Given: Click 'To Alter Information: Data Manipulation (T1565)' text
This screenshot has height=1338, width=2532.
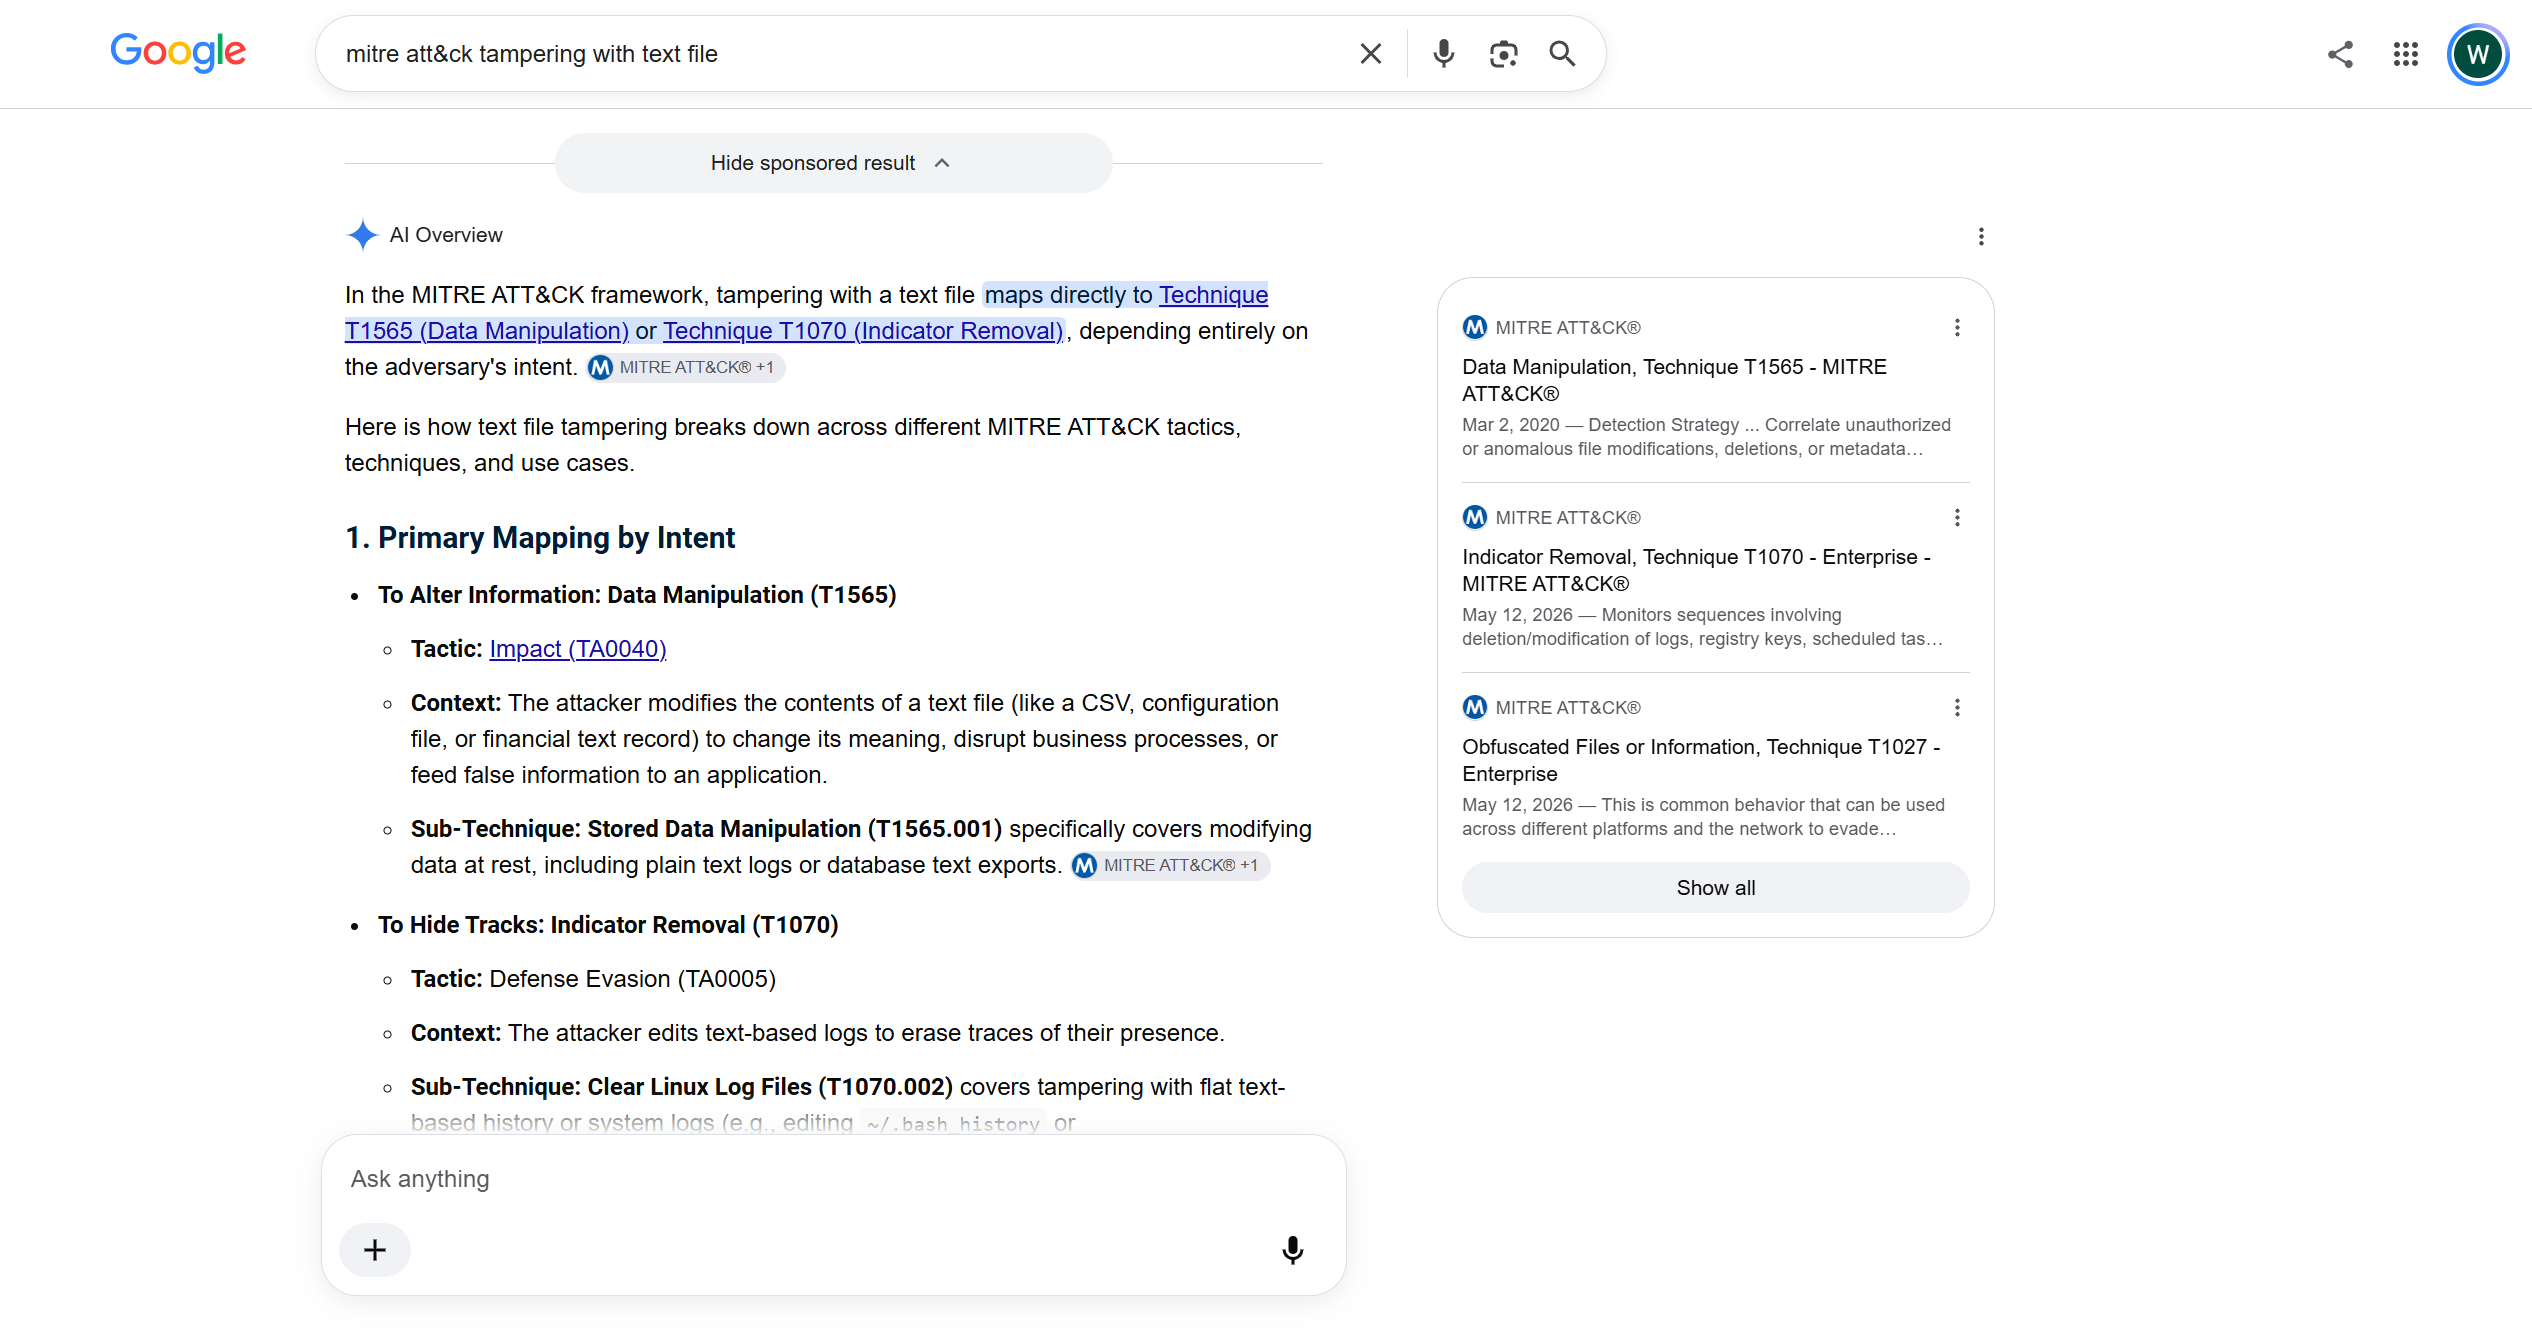Looking at the screenshot, I should pos(637,595).
